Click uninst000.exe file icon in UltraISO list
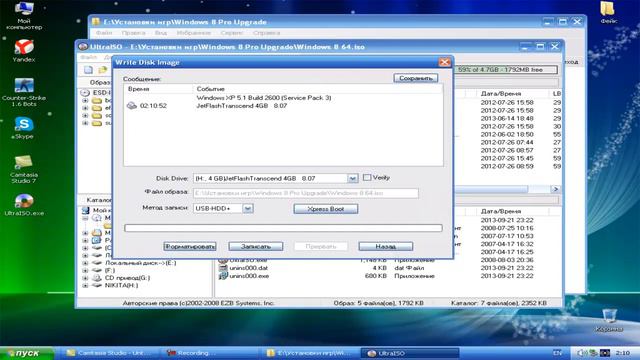This screenshot has height=360, width=640. (x=222, y=276)
